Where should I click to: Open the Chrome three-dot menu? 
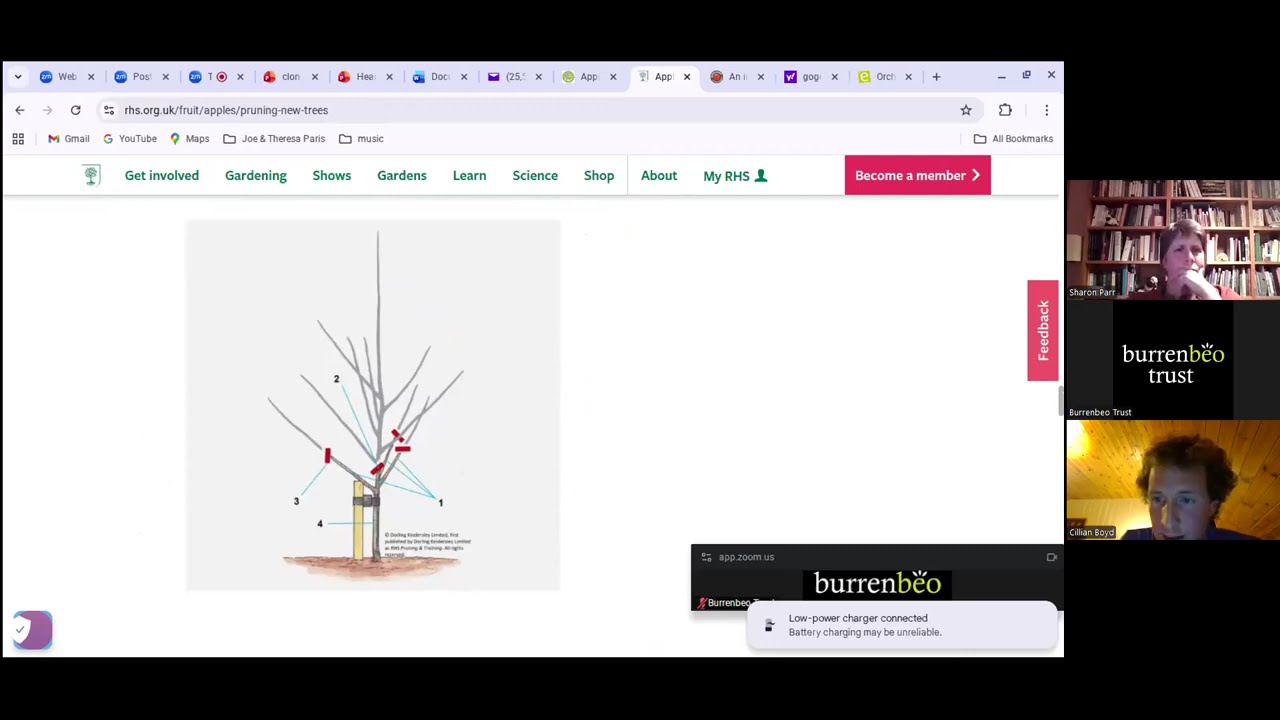tap(1046, 110)
